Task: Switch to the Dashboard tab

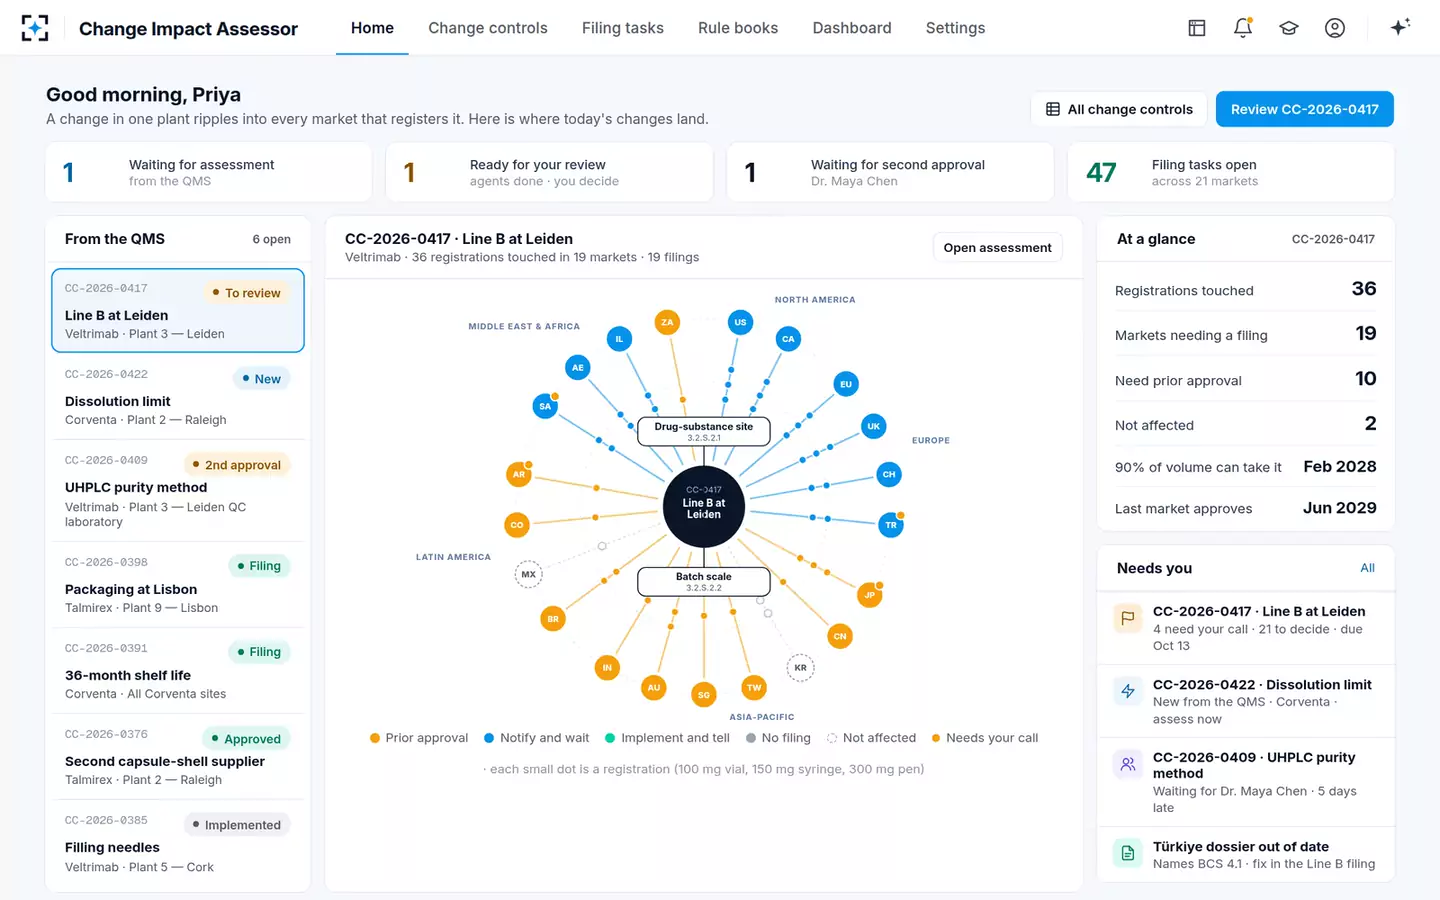Action: click(x=852, y=28)
